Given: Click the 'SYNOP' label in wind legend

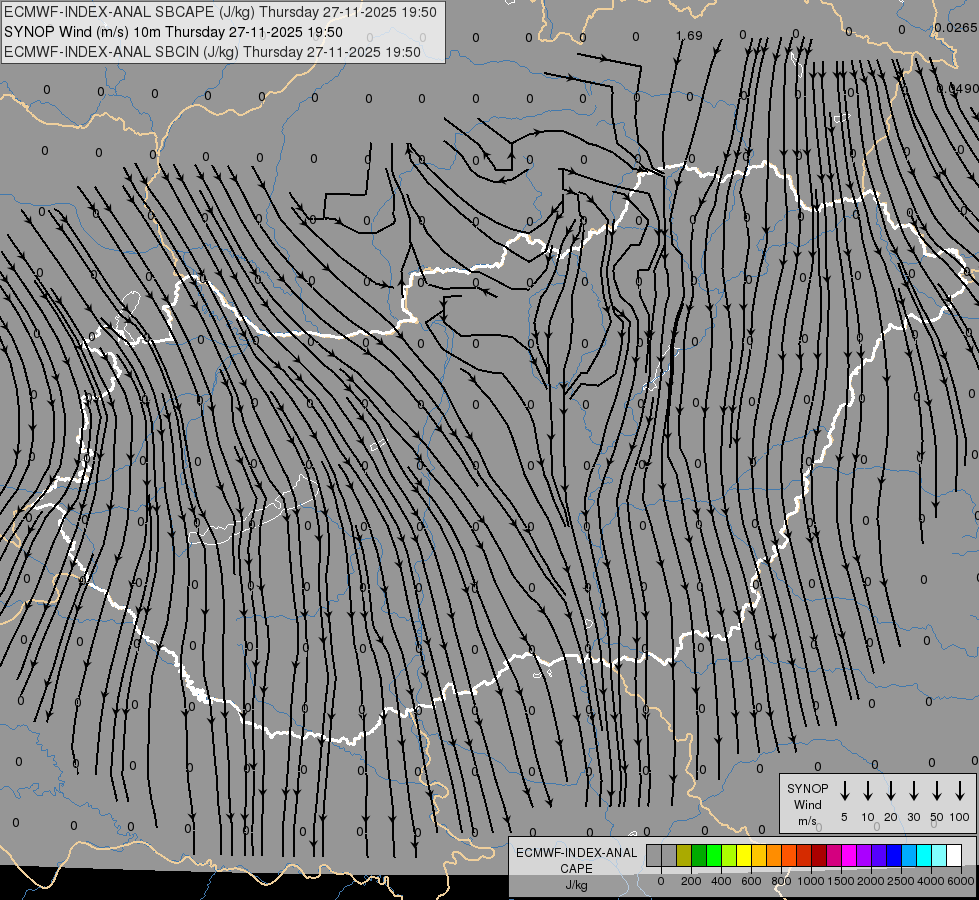Looking at the screenshot, I should [x=807, y=788].
